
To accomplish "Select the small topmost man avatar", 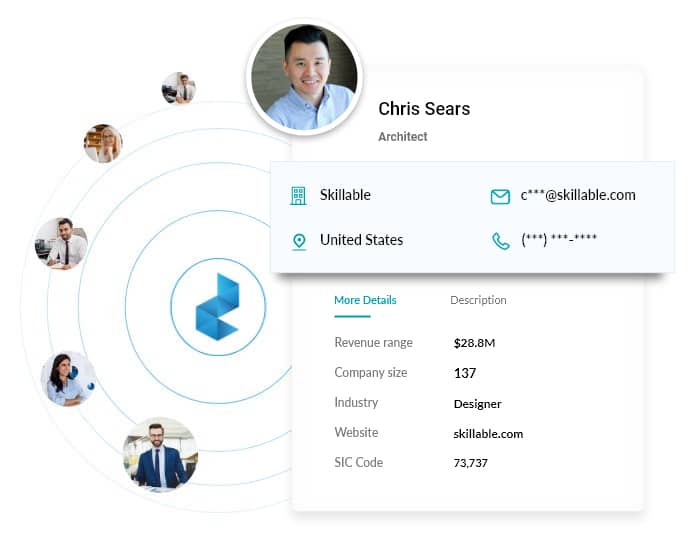I will click(179, 88).
